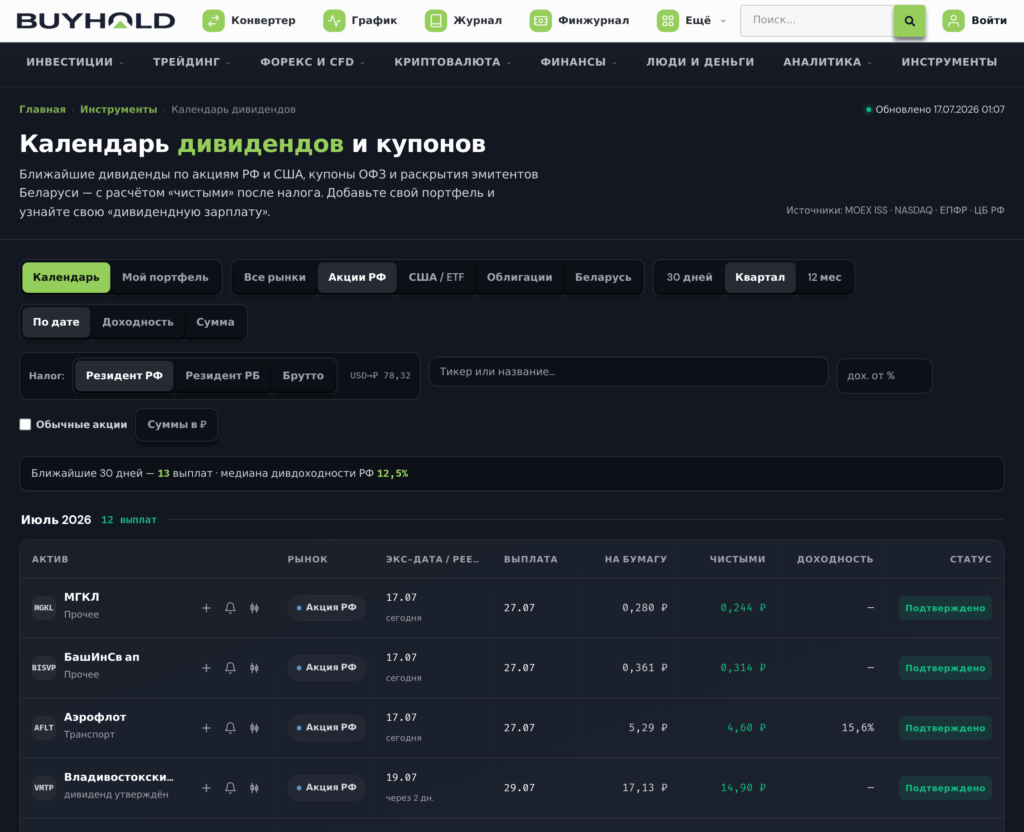This screenshot has height=832, width=1024.
Task: Set bell alert for БашИнСв ап
Action: coord(231,668)
